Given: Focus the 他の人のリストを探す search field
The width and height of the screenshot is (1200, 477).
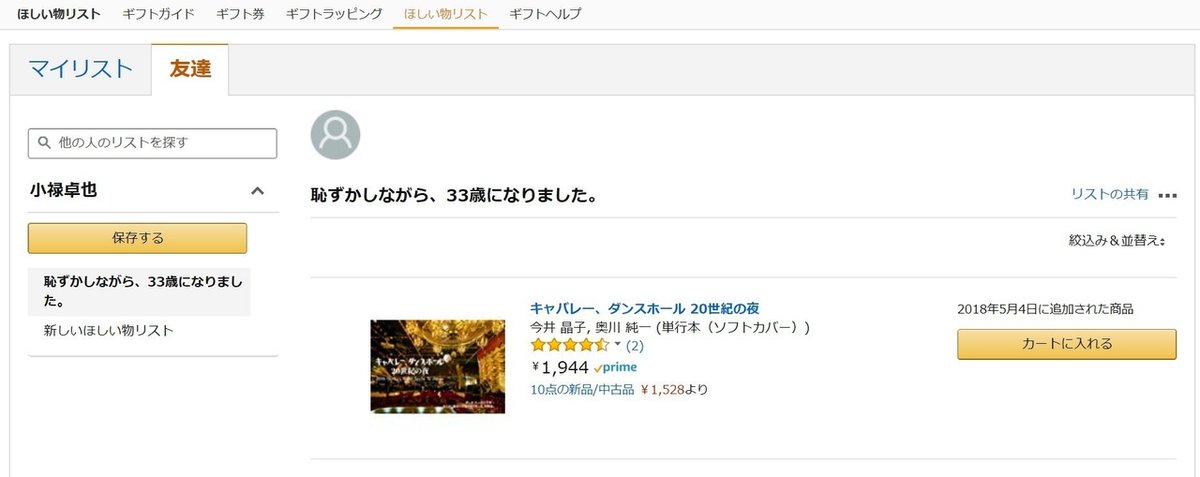Looking at the screenshot, I should pyautogui.click(x=152, y=143).
